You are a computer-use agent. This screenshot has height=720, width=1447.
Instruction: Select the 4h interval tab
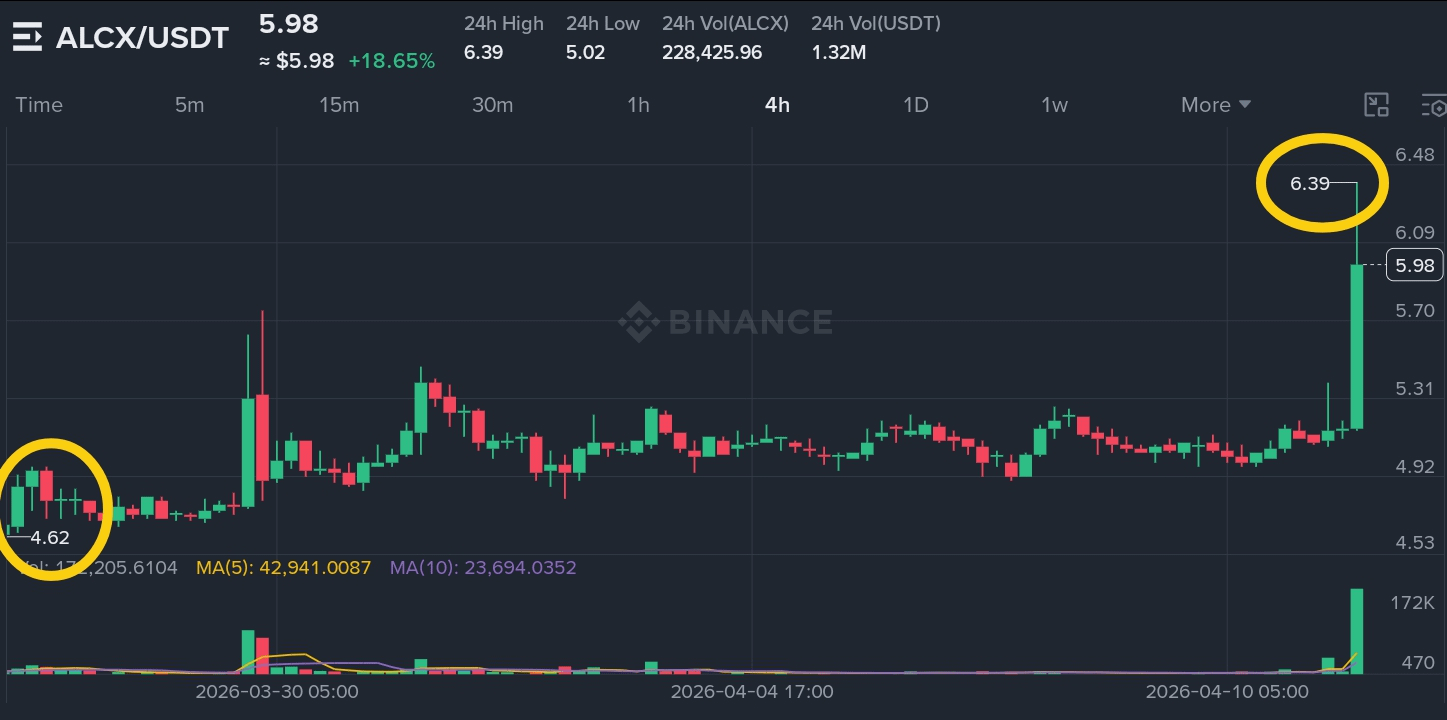pos(777,105)
